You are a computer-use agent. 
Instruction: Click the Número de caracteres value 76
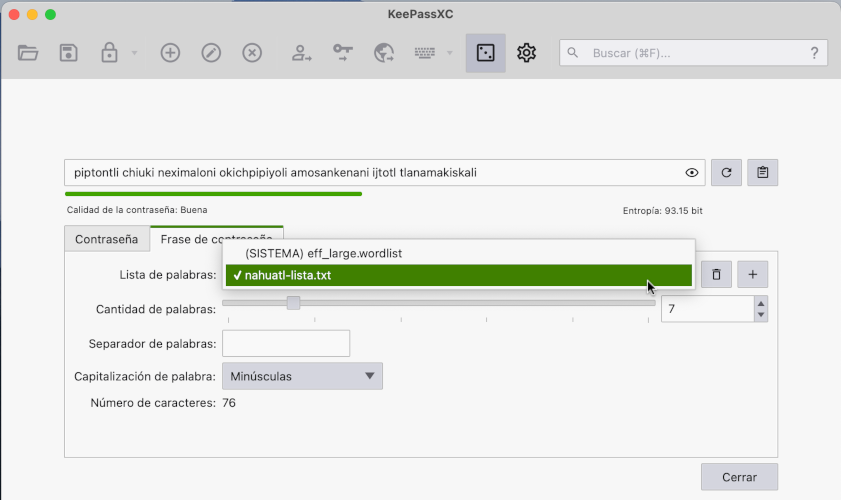[x=229, y=403]
